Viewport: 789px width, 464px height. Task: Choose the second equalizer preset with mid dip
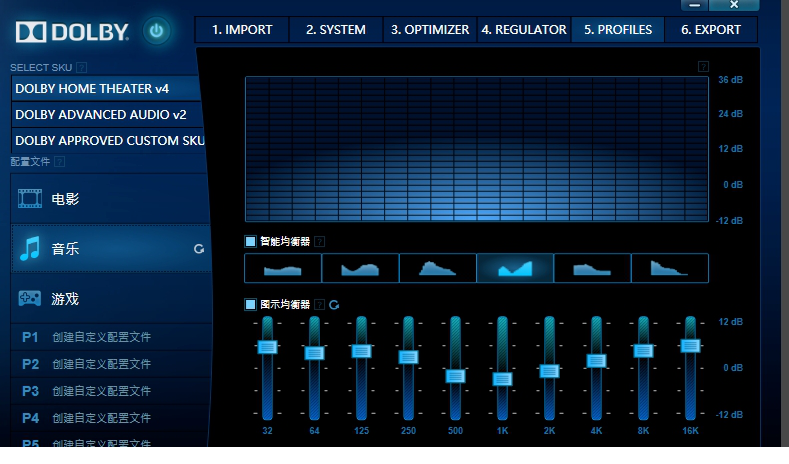pyautogui.click(x=360, y=268)
